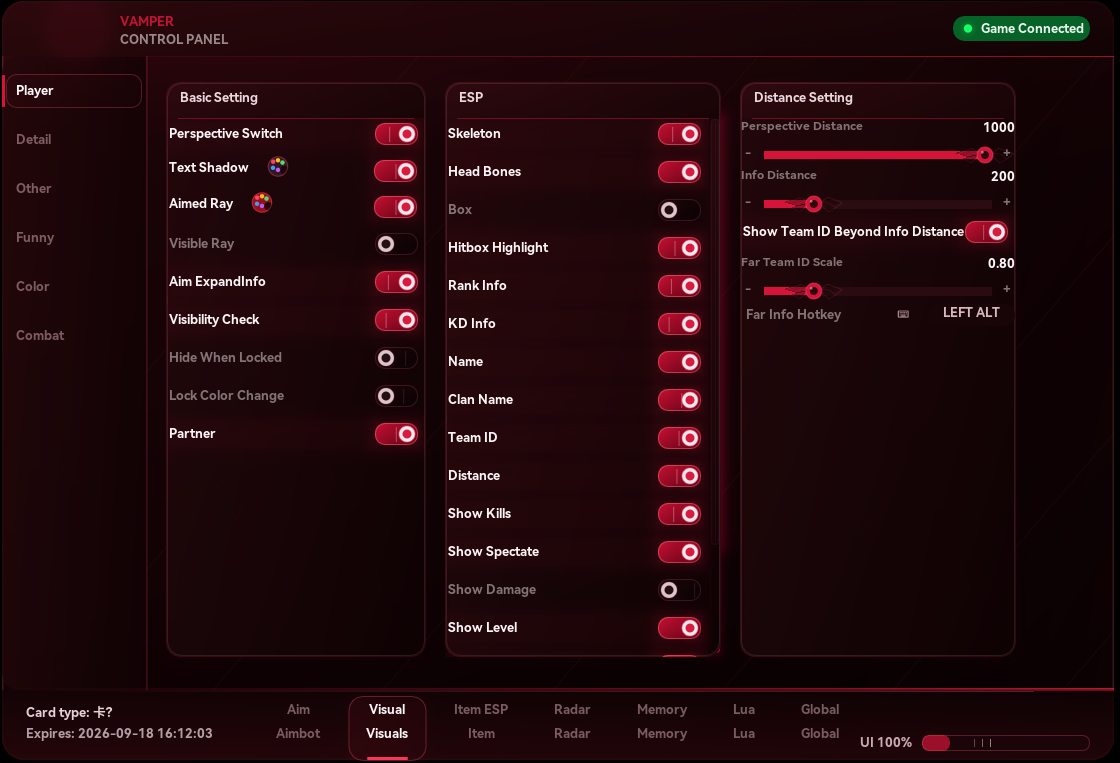The image size is (1120, 763).
Task: Click the plus icon for Perspective Distance
Action: pos(1006,153)
